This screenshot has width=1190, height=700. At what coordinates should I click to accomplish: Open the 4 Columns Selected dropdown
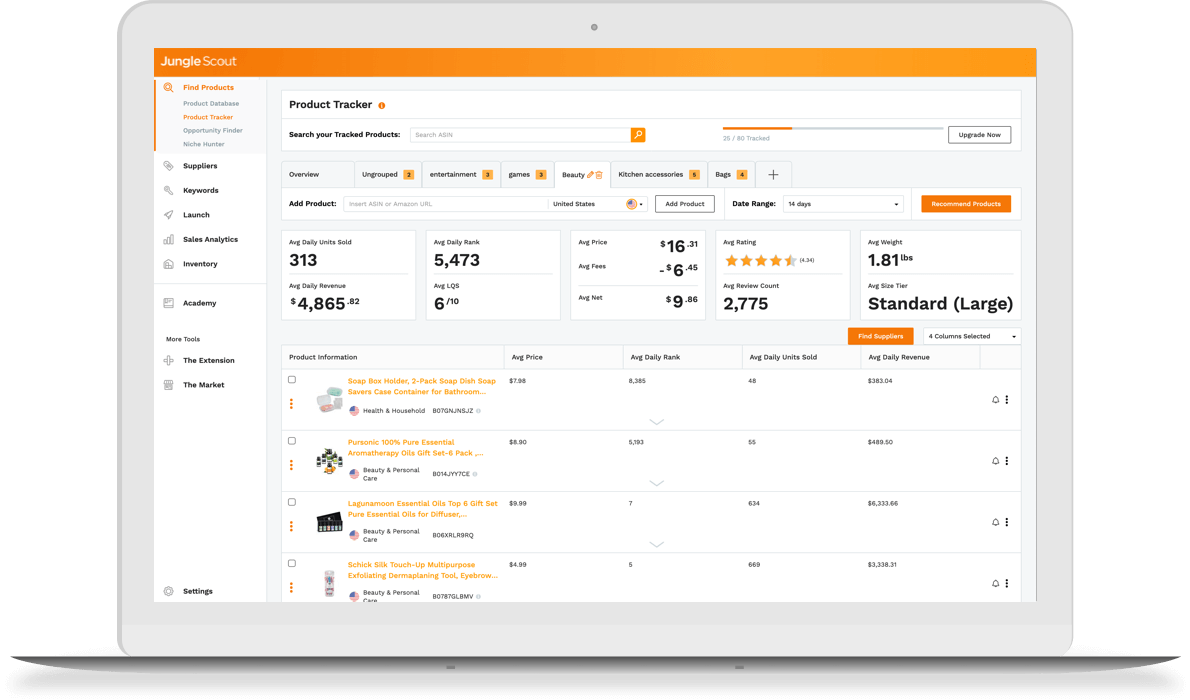click(971, 336)
